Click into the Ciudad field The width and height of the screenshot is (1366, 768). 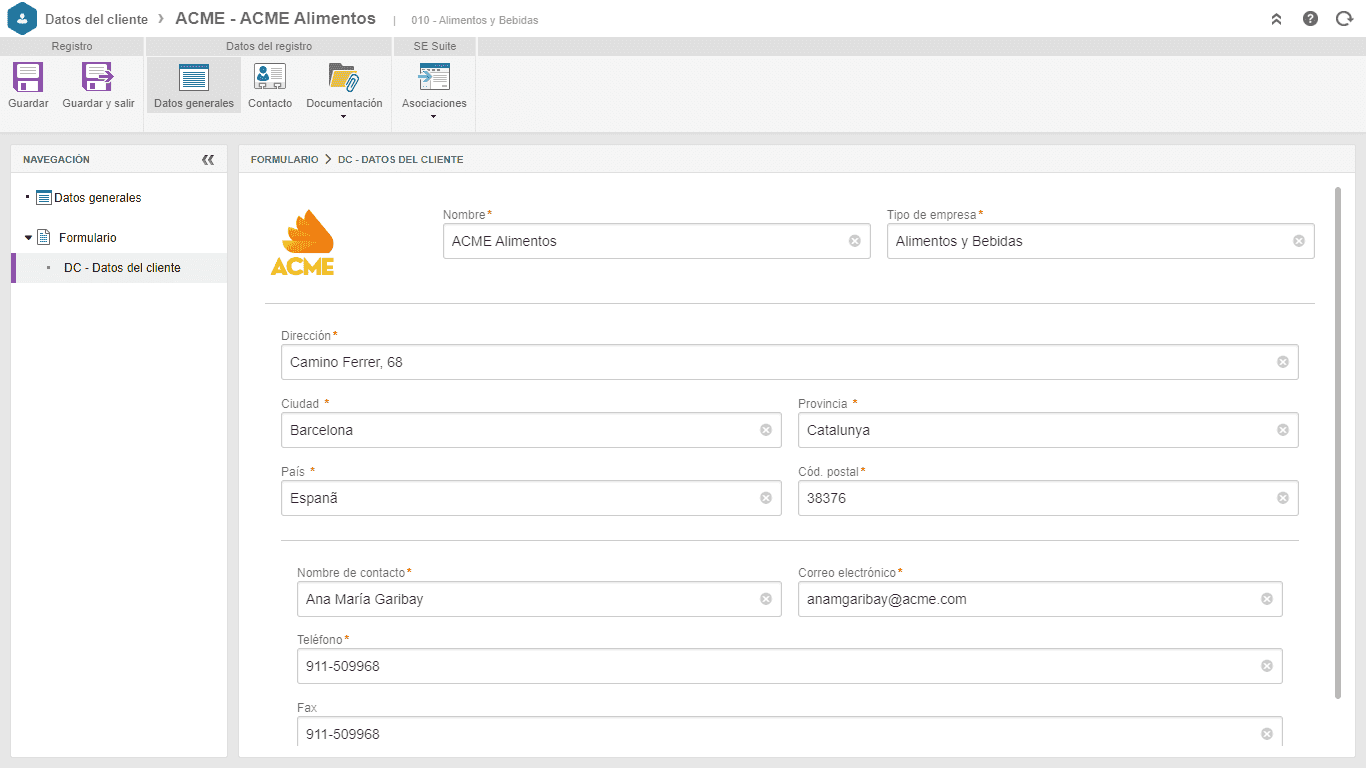click(x=531, y=430)
